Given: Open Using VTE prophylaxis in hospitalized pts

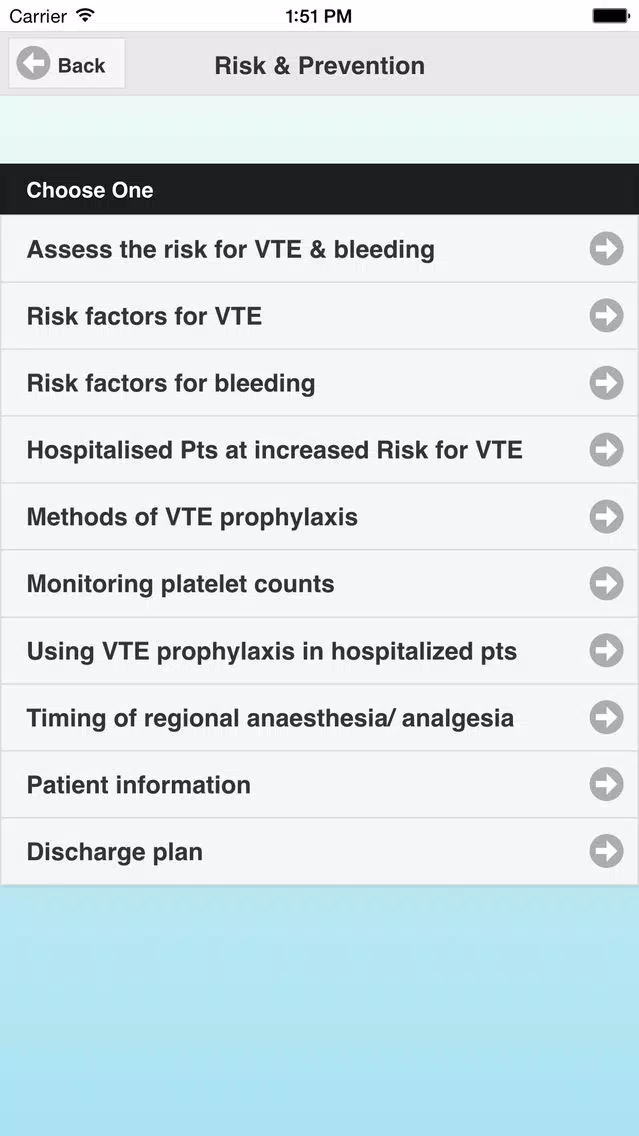Looking at the screenshot, I should (320, 651).
